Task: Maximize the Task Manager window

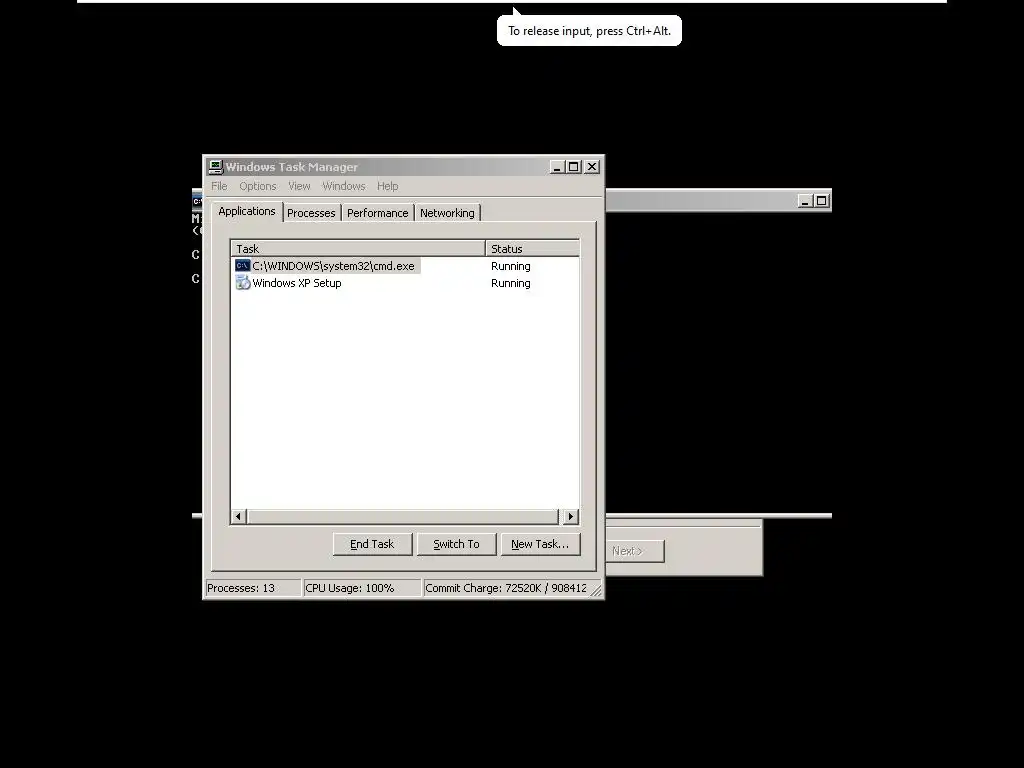Action: pos(573,167)
